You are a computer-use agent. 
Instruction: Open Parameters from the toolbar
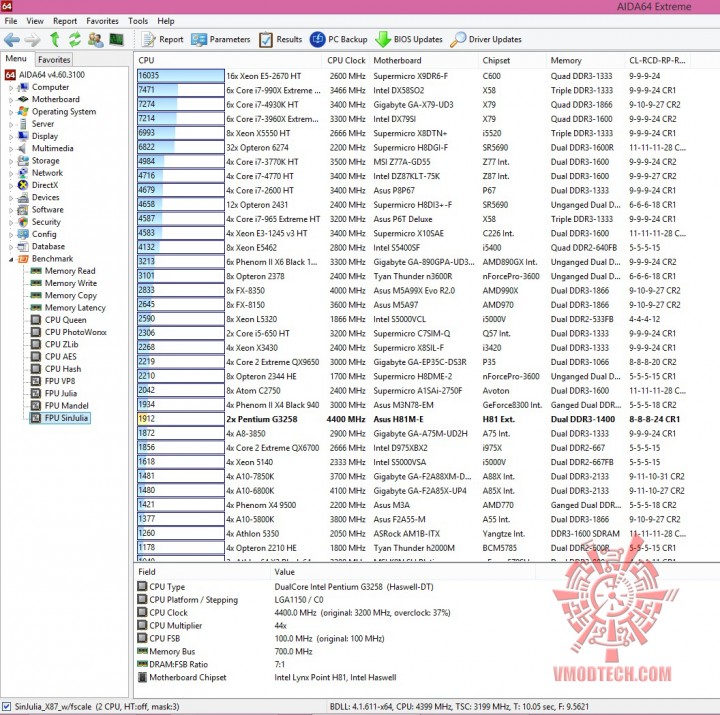point(221,39)
